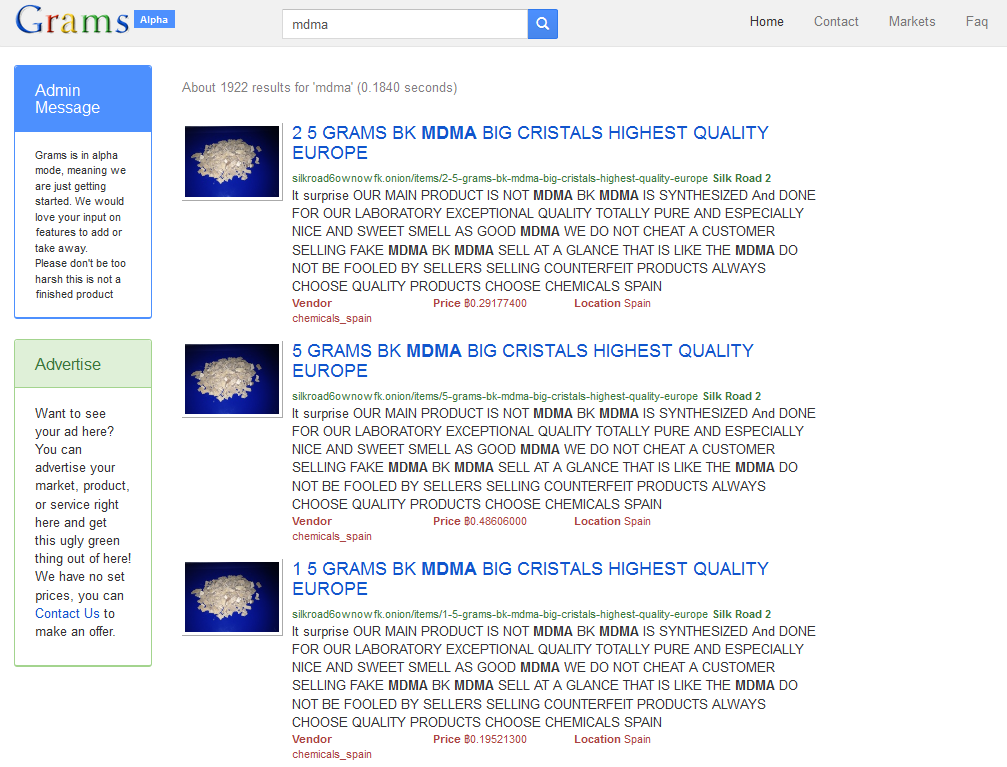Open the '1 5 GRAMS BK' result title
The height and width of the screenshot is (767, 1007).
point(530,579)
